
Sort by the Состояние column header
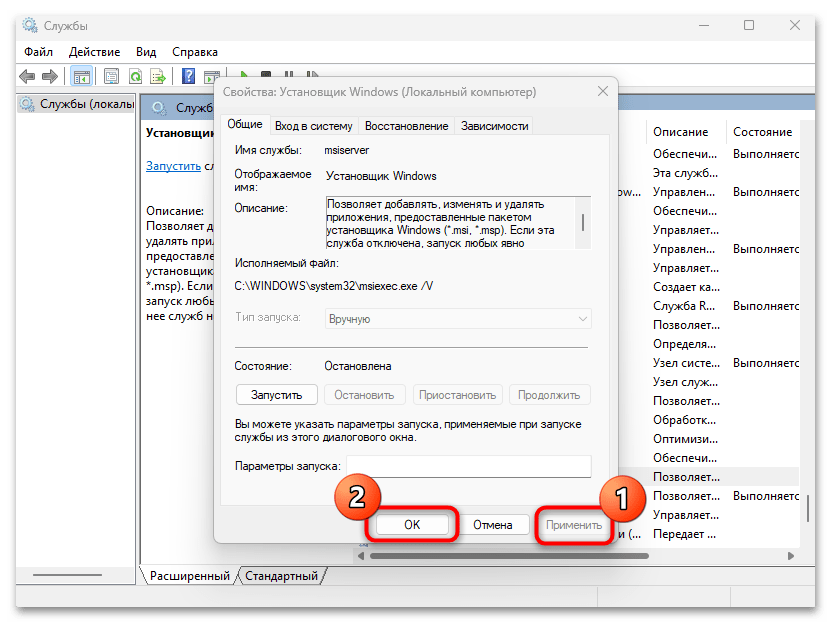click(x=762, y=132)
